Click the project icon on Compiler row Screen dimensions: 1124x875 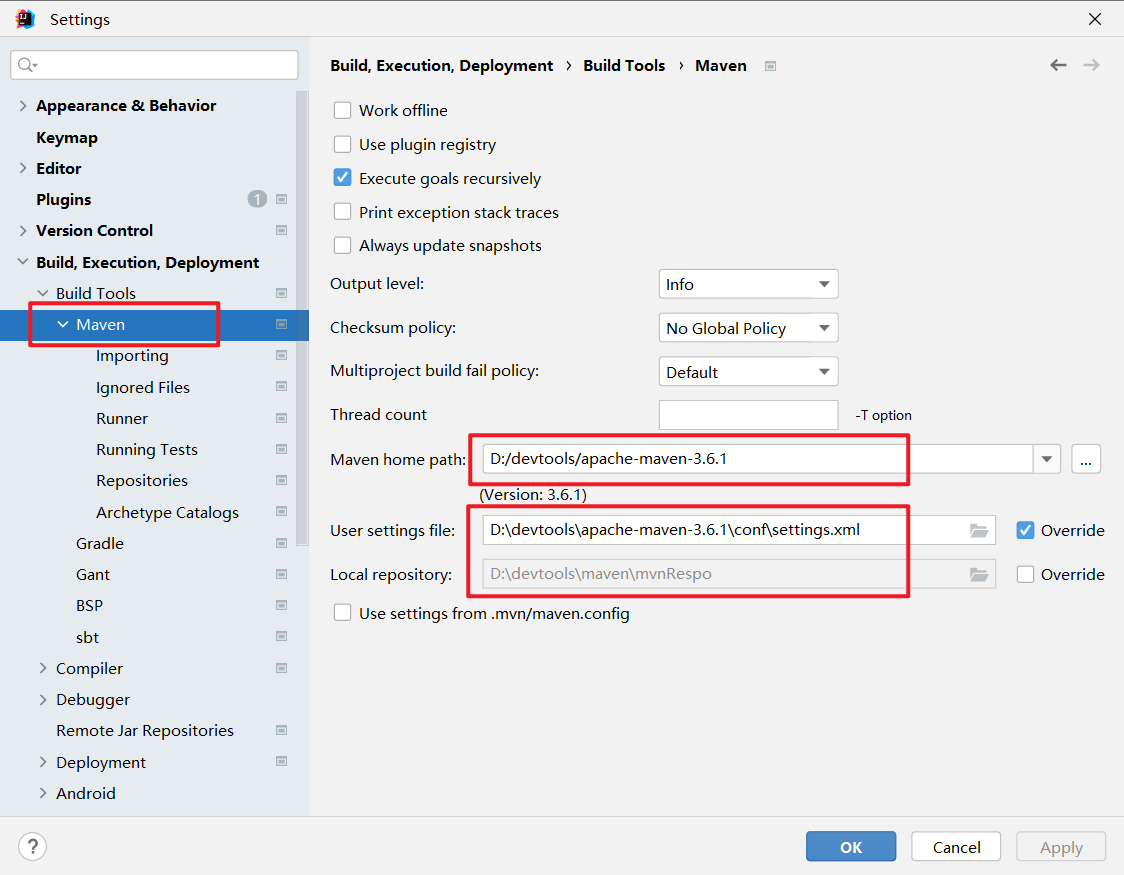coord(282,668)
